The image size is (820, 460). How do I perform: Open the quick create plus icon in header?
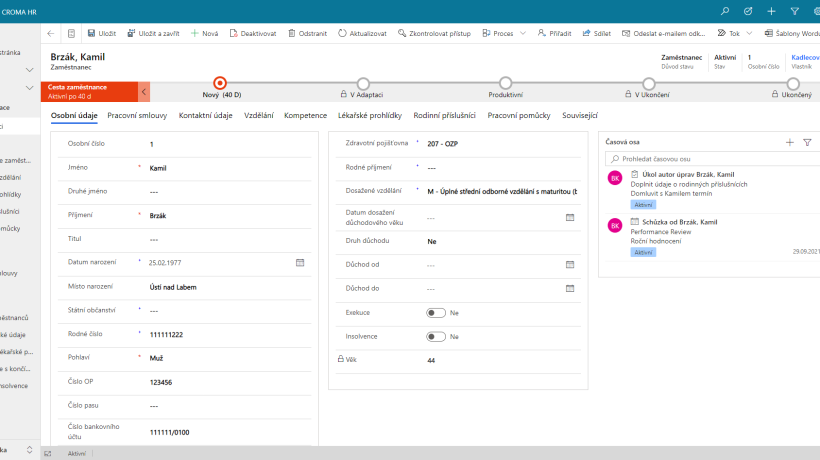[x=771, y=11]
